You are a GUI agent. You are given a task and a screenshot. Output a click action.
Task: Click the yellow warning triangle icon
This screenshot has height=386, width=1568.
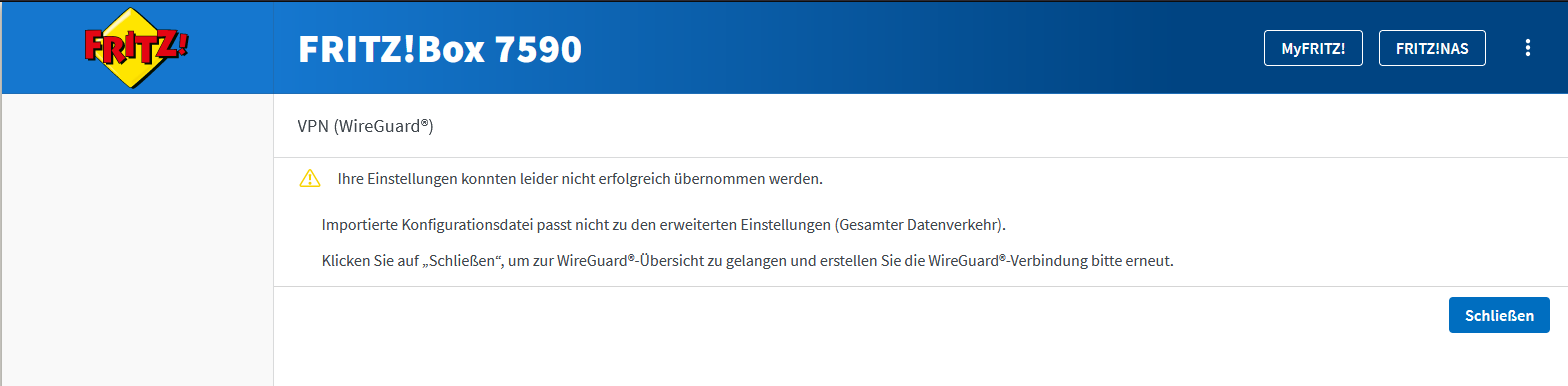tap(310, 179)
